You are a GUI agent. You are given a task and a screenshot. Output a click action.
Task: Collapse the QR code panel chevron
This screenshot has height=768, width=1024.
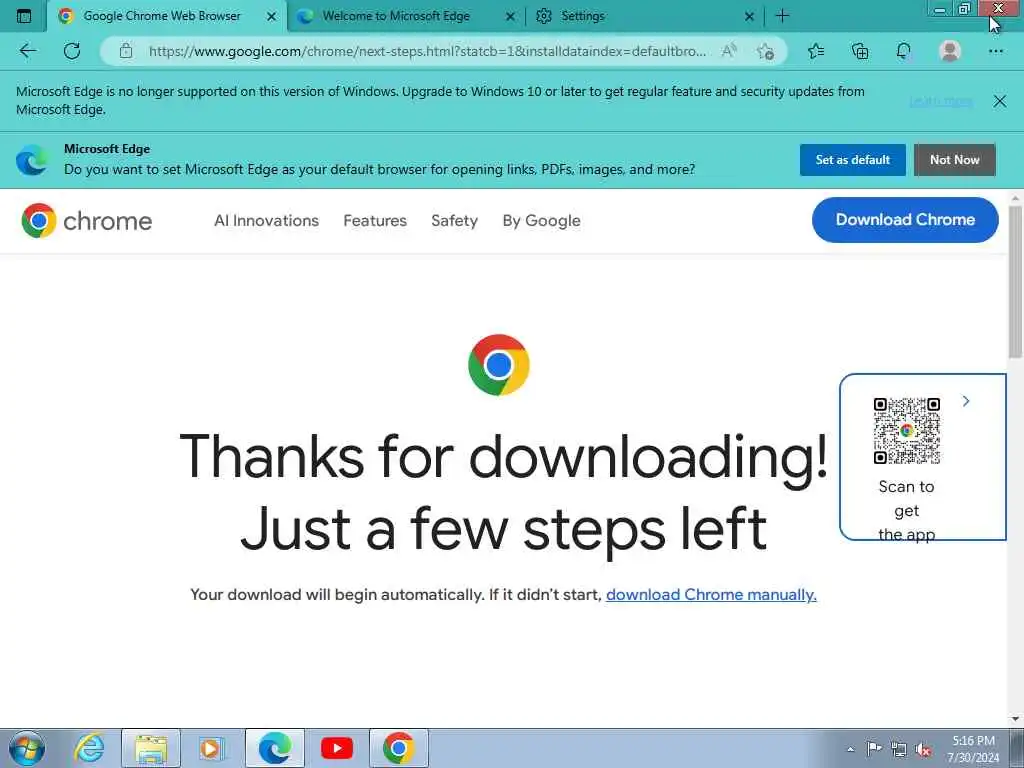[x=966, y=401]
